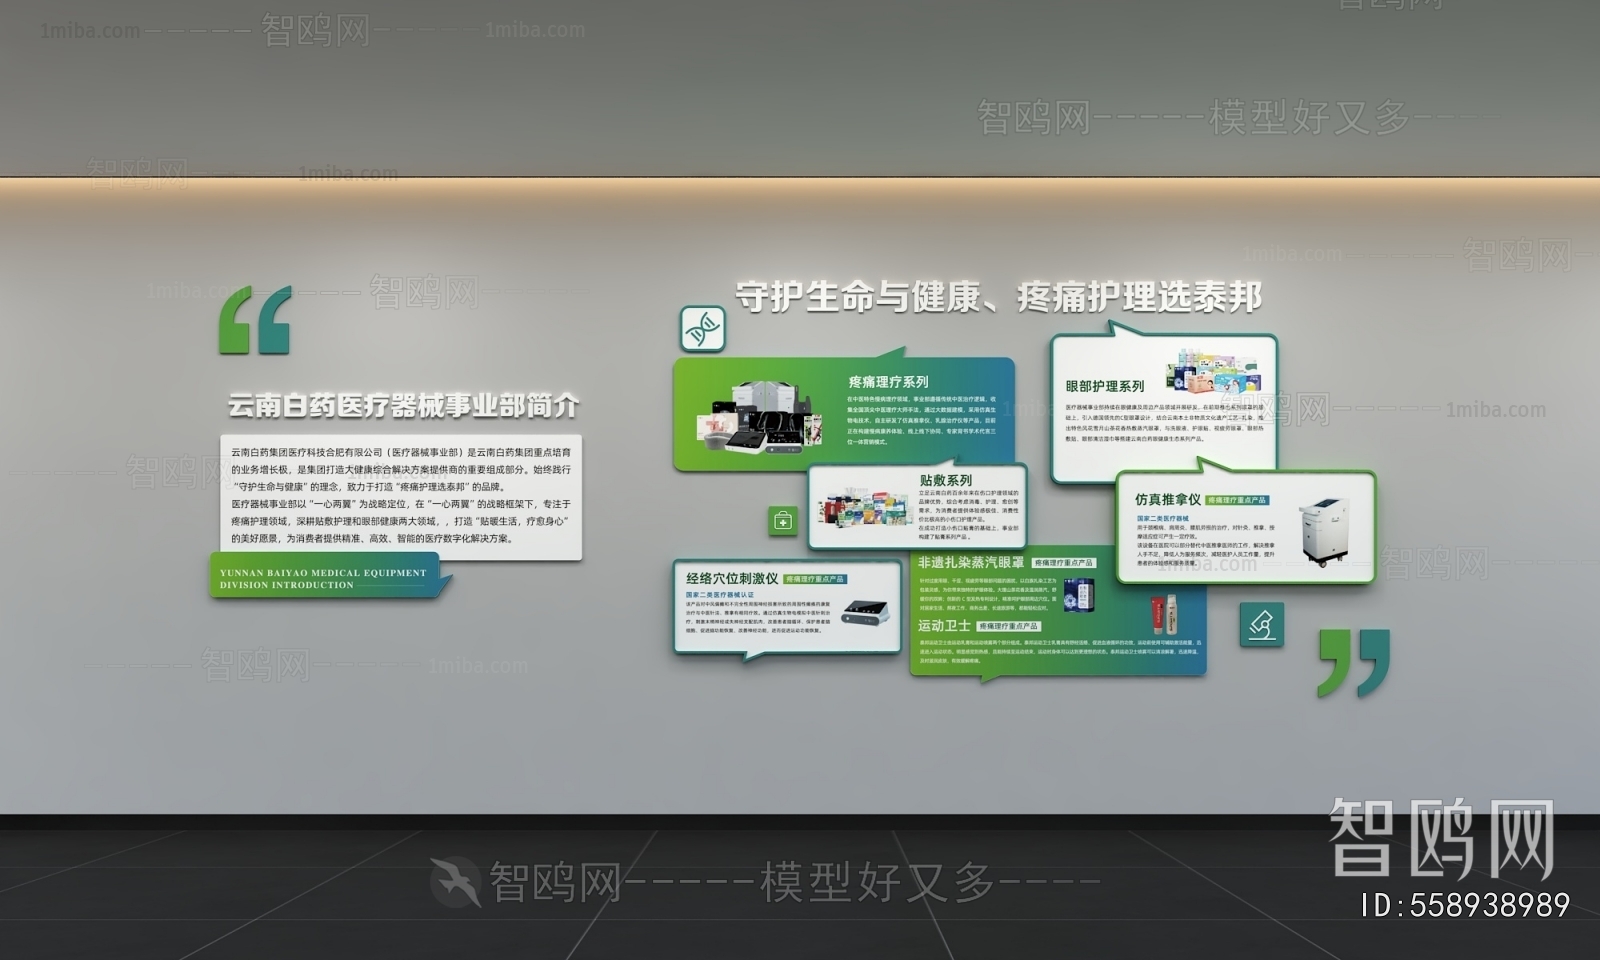
Task: Click the Yunnan Baiyao Medical Equipment banner
Action: click(x=325, y=579)
